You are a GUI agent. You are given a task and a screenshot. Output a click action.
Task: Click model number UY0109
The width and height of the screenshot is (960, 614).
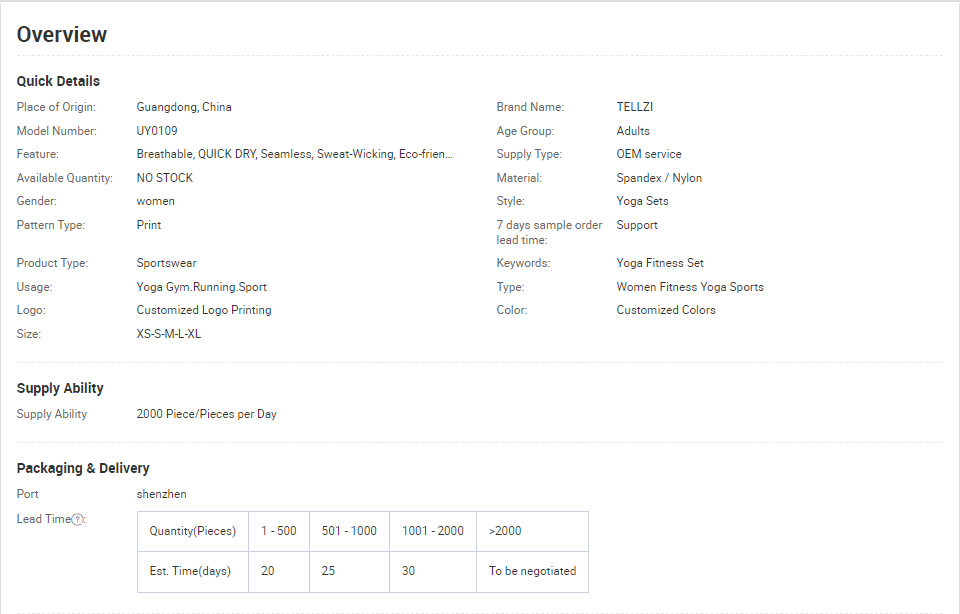pyautogui.click(x=157, y=131)
